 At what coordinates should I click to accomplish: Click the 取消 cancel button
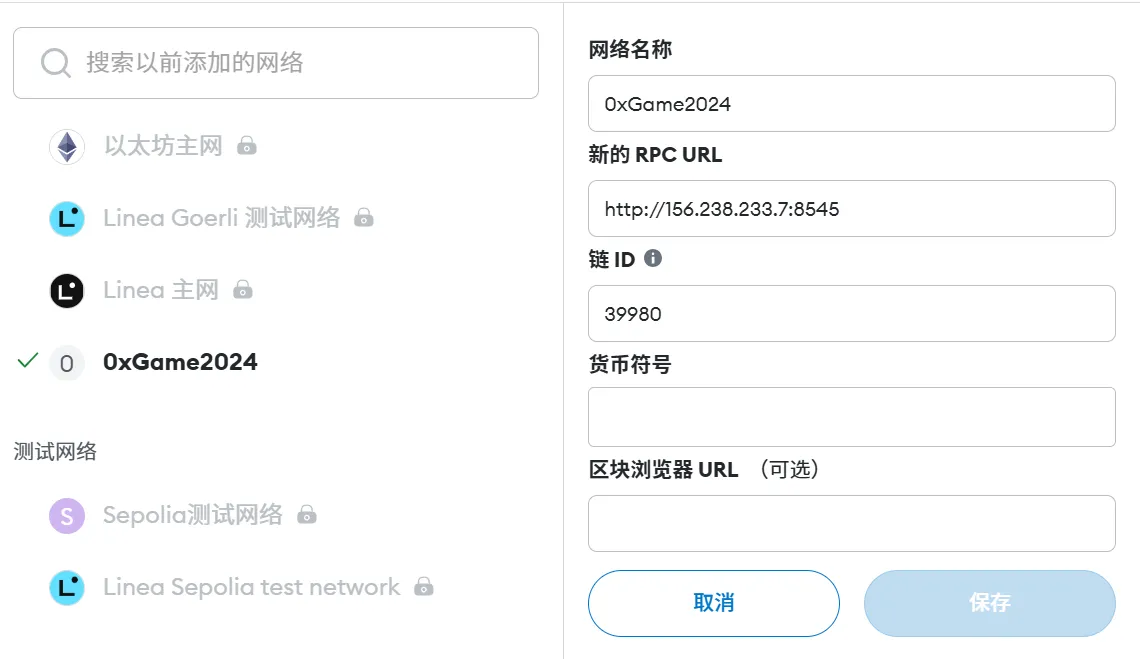coord(714,603)
